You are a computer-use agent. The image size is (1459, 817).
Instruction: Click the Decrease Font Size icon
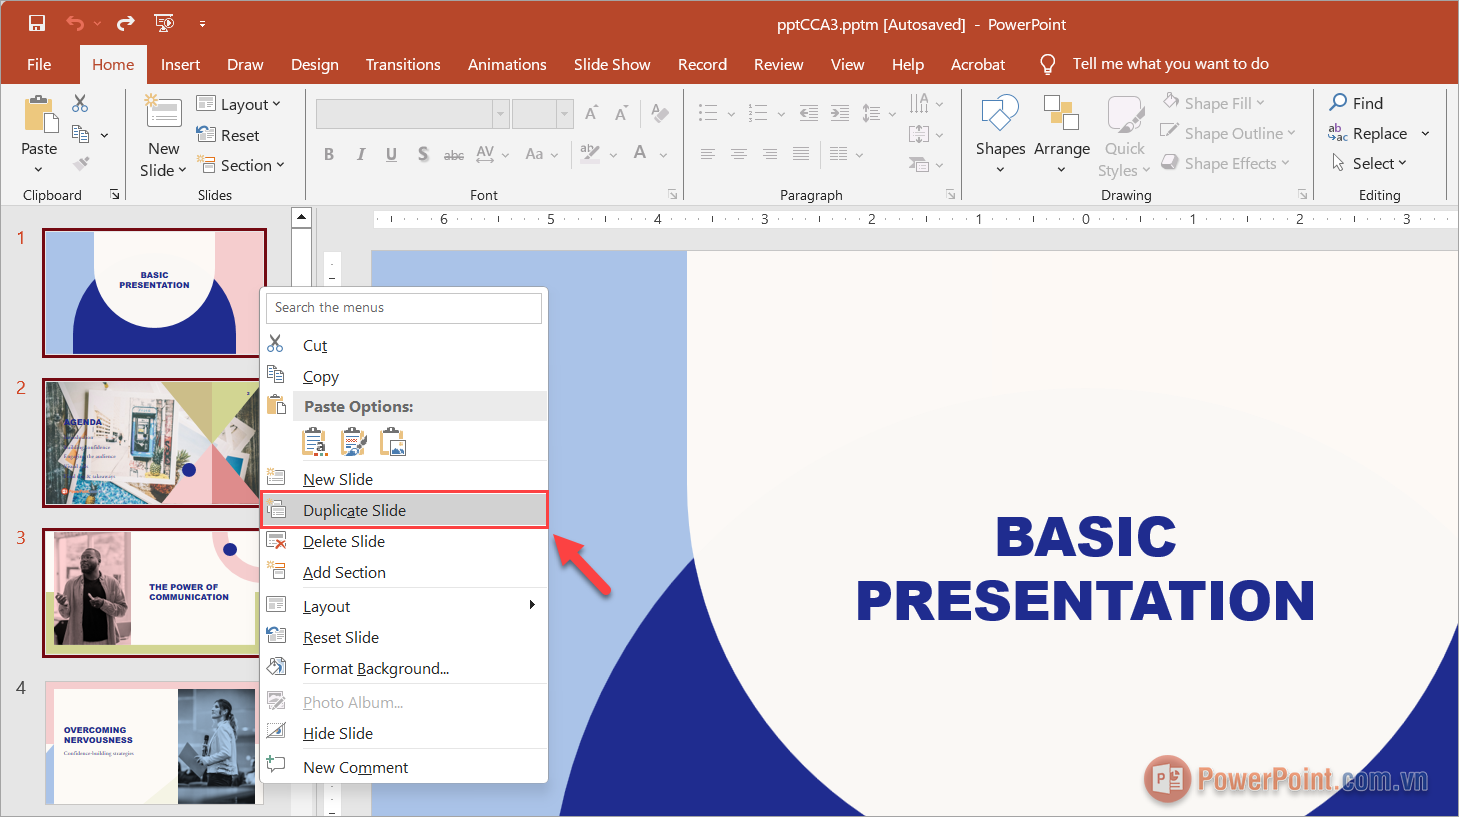pos(622,113)
